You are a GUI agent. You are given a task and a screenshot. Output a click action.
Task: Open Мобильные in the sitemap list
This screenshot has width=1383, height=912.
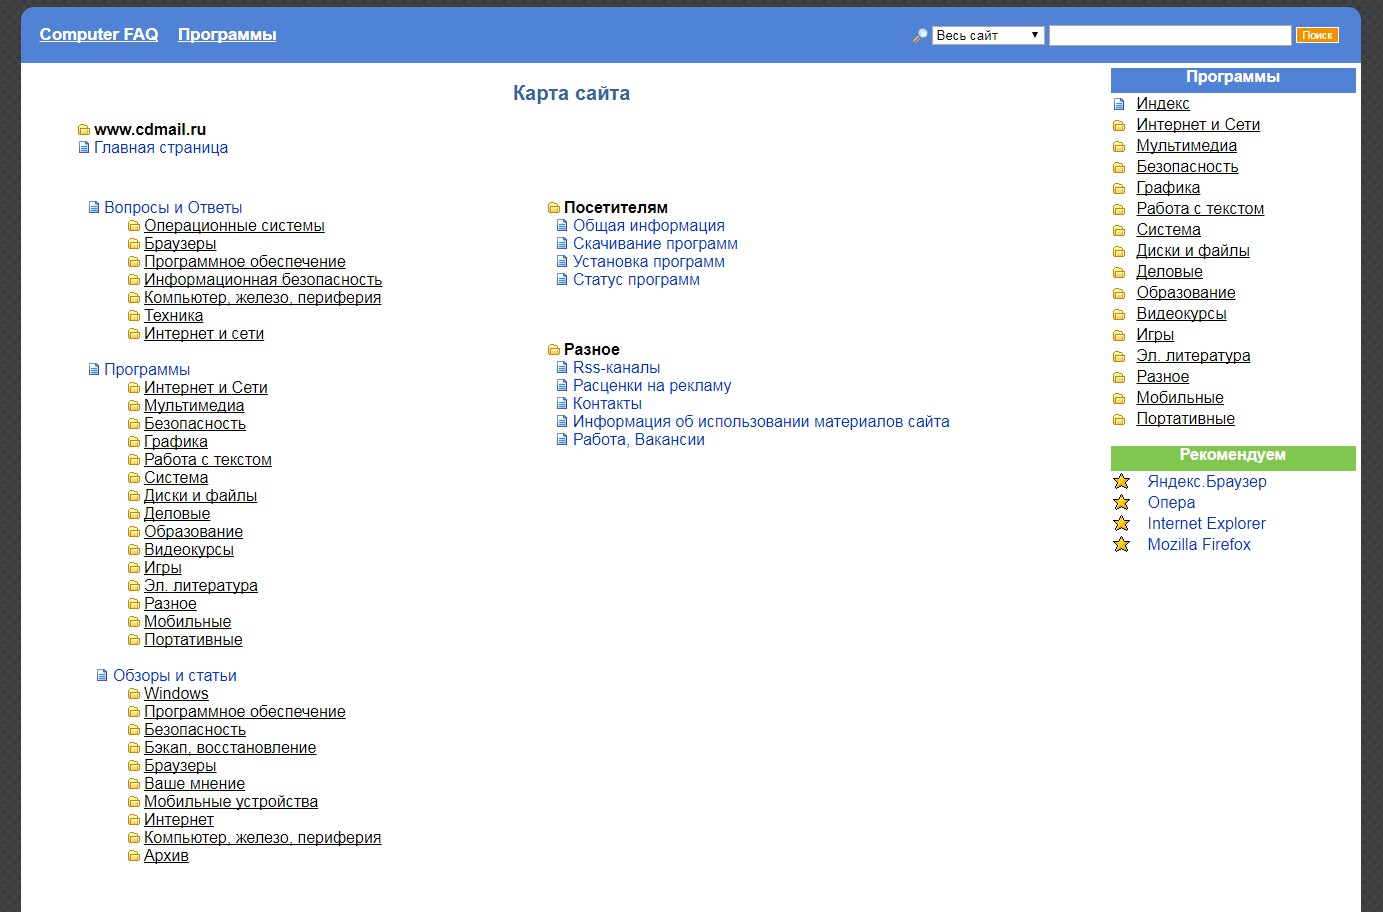coord(187,622)
